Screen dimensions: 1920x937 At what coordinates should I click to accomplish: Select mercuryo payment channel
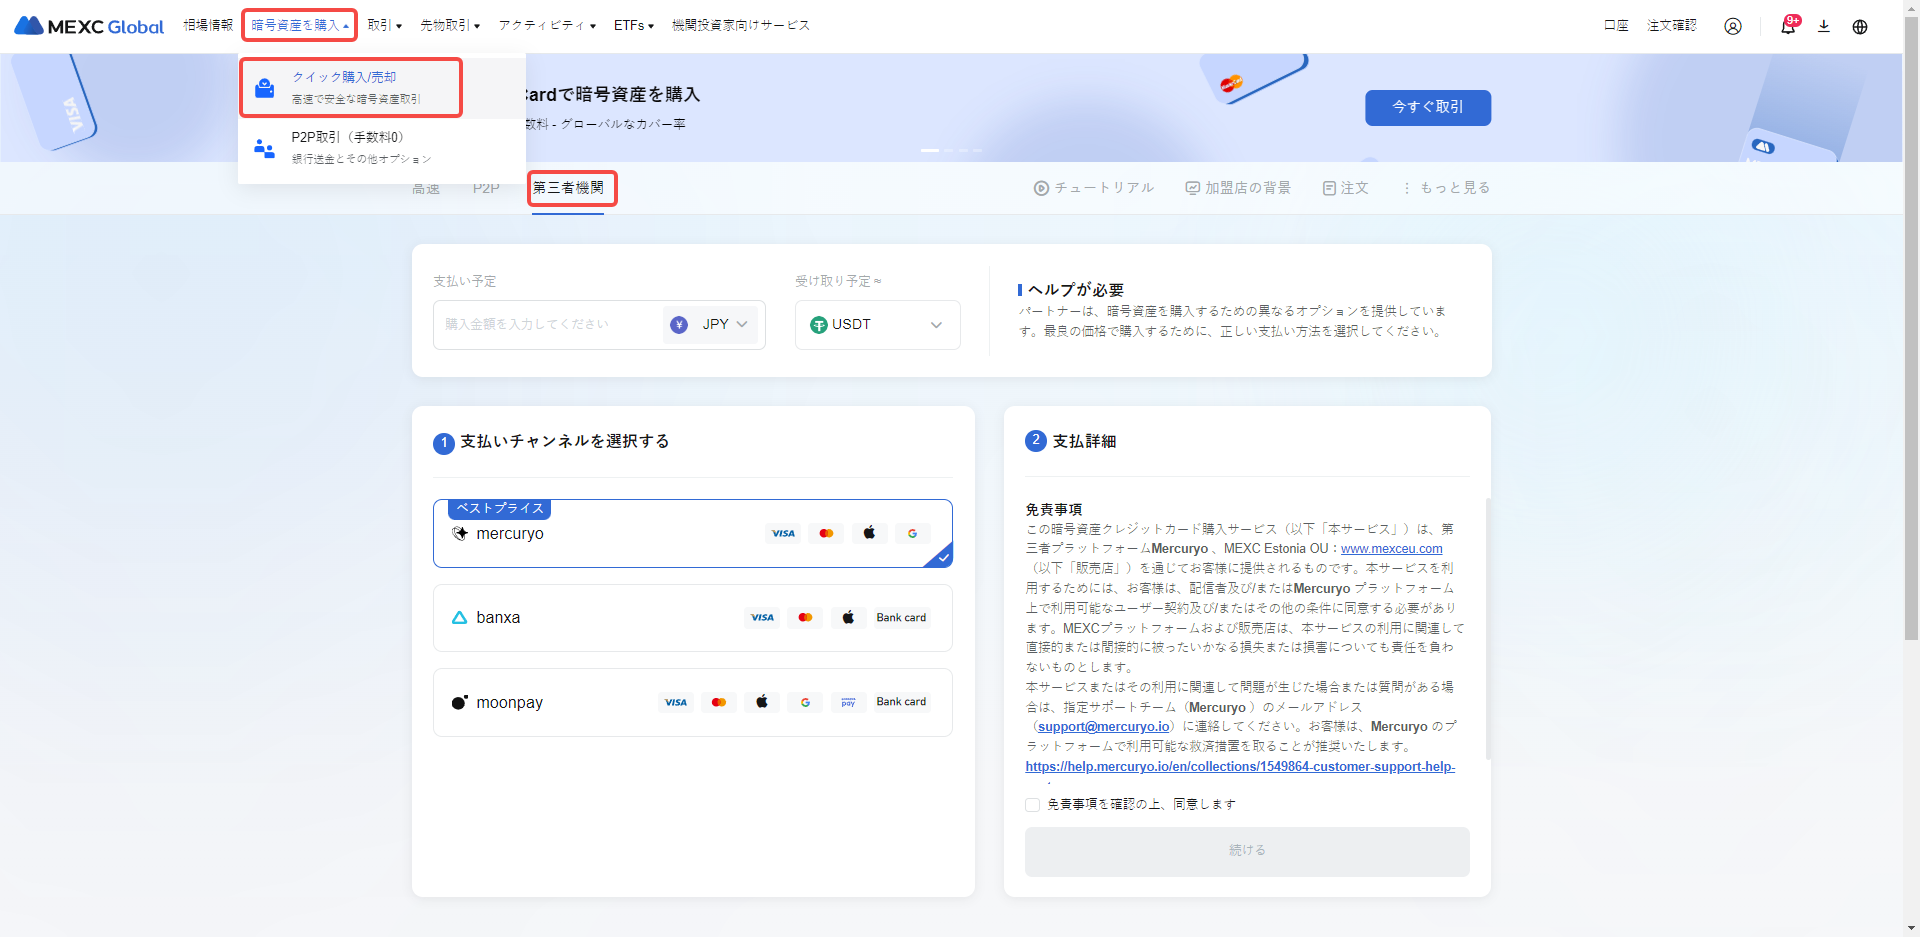tap(692, 534)
